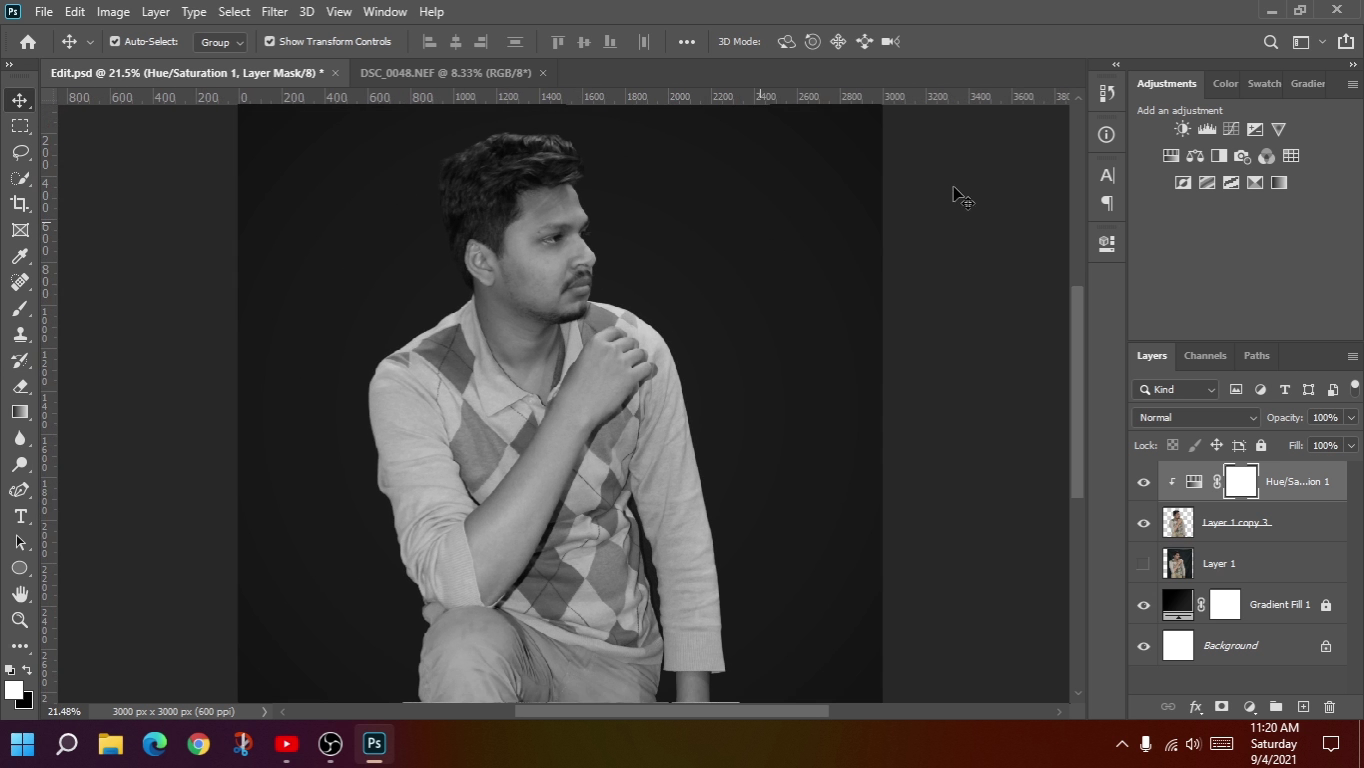
Task: Open layer style fx menu
Action: (x=1195, y=707)
